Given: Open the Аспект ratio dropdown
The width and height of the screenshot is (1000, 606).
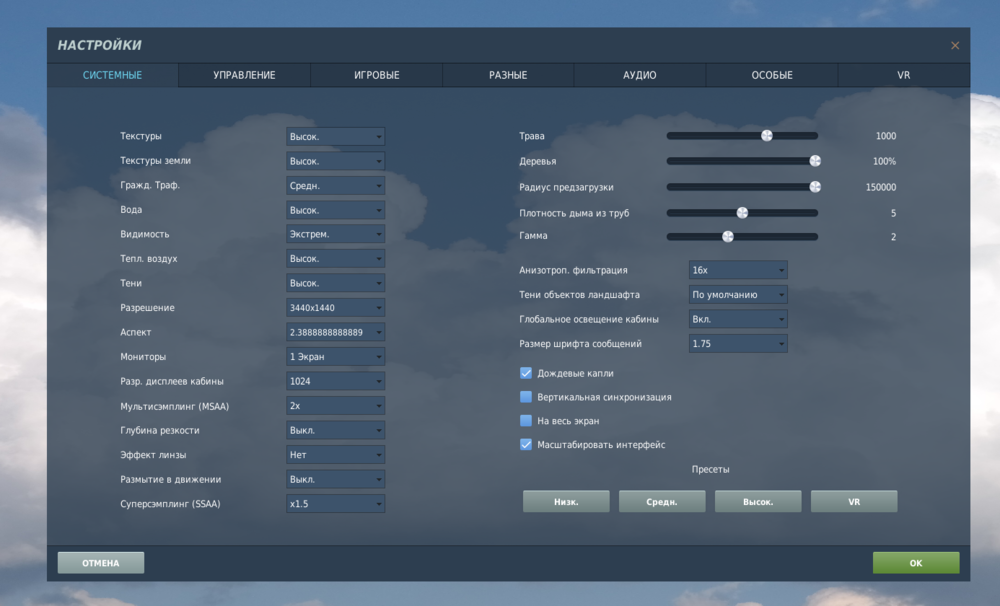Looking at the screenshot, I should 335,332.
